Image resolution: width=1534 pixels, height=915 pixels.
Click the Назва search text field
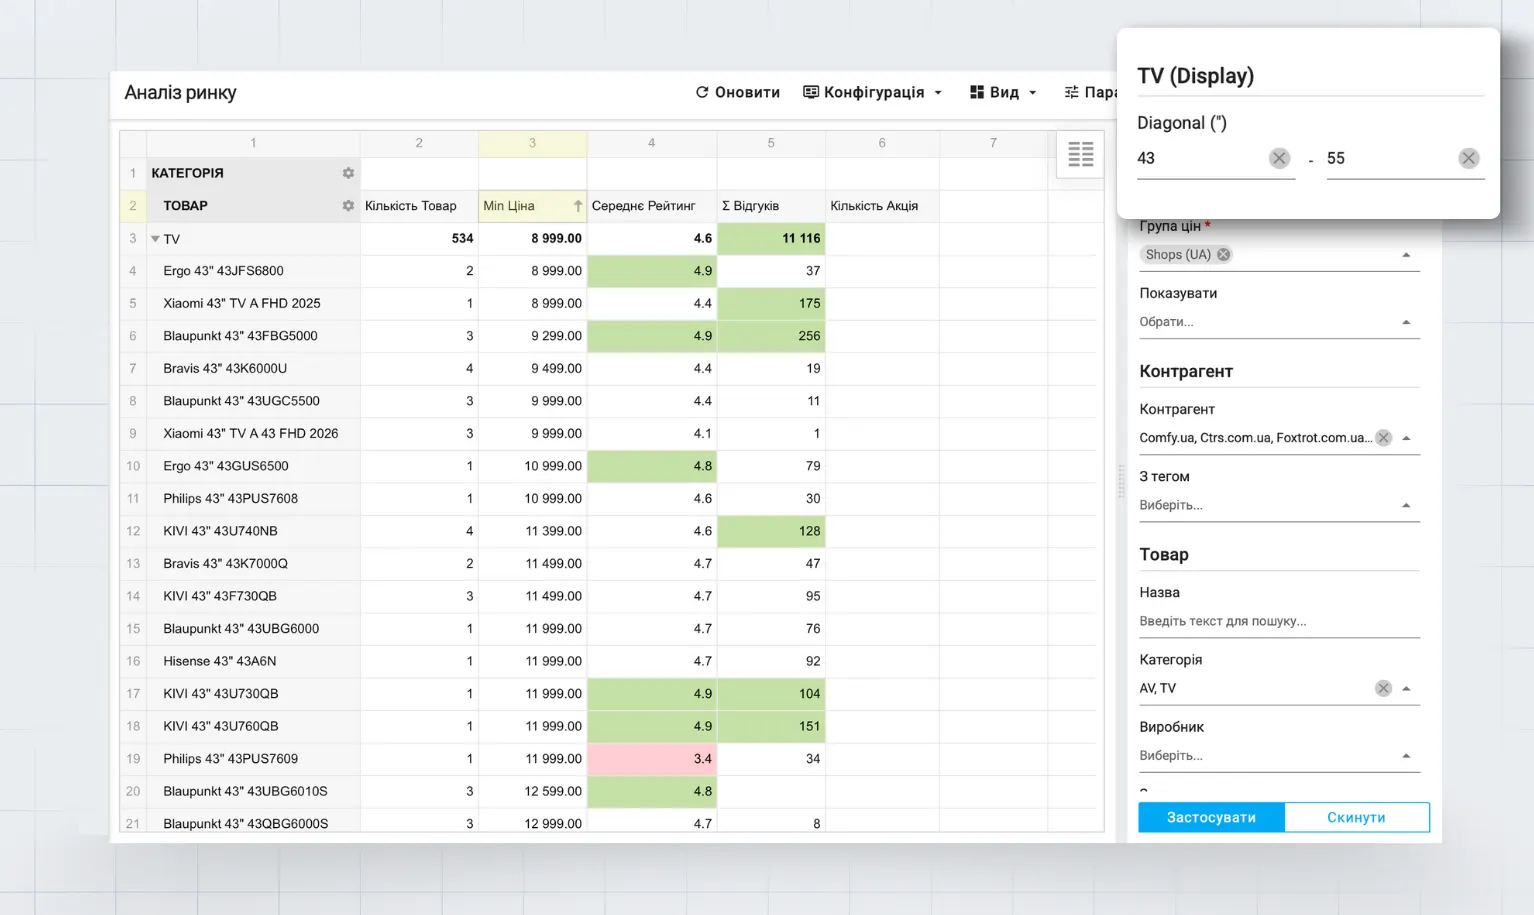tap(1278, 621)
